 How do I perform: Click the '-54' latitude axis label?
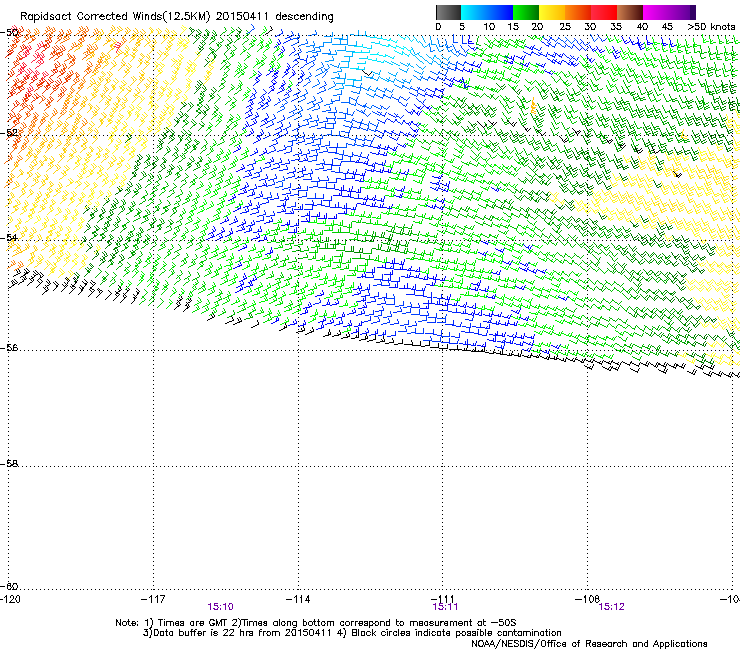click(x=9, y=237)
